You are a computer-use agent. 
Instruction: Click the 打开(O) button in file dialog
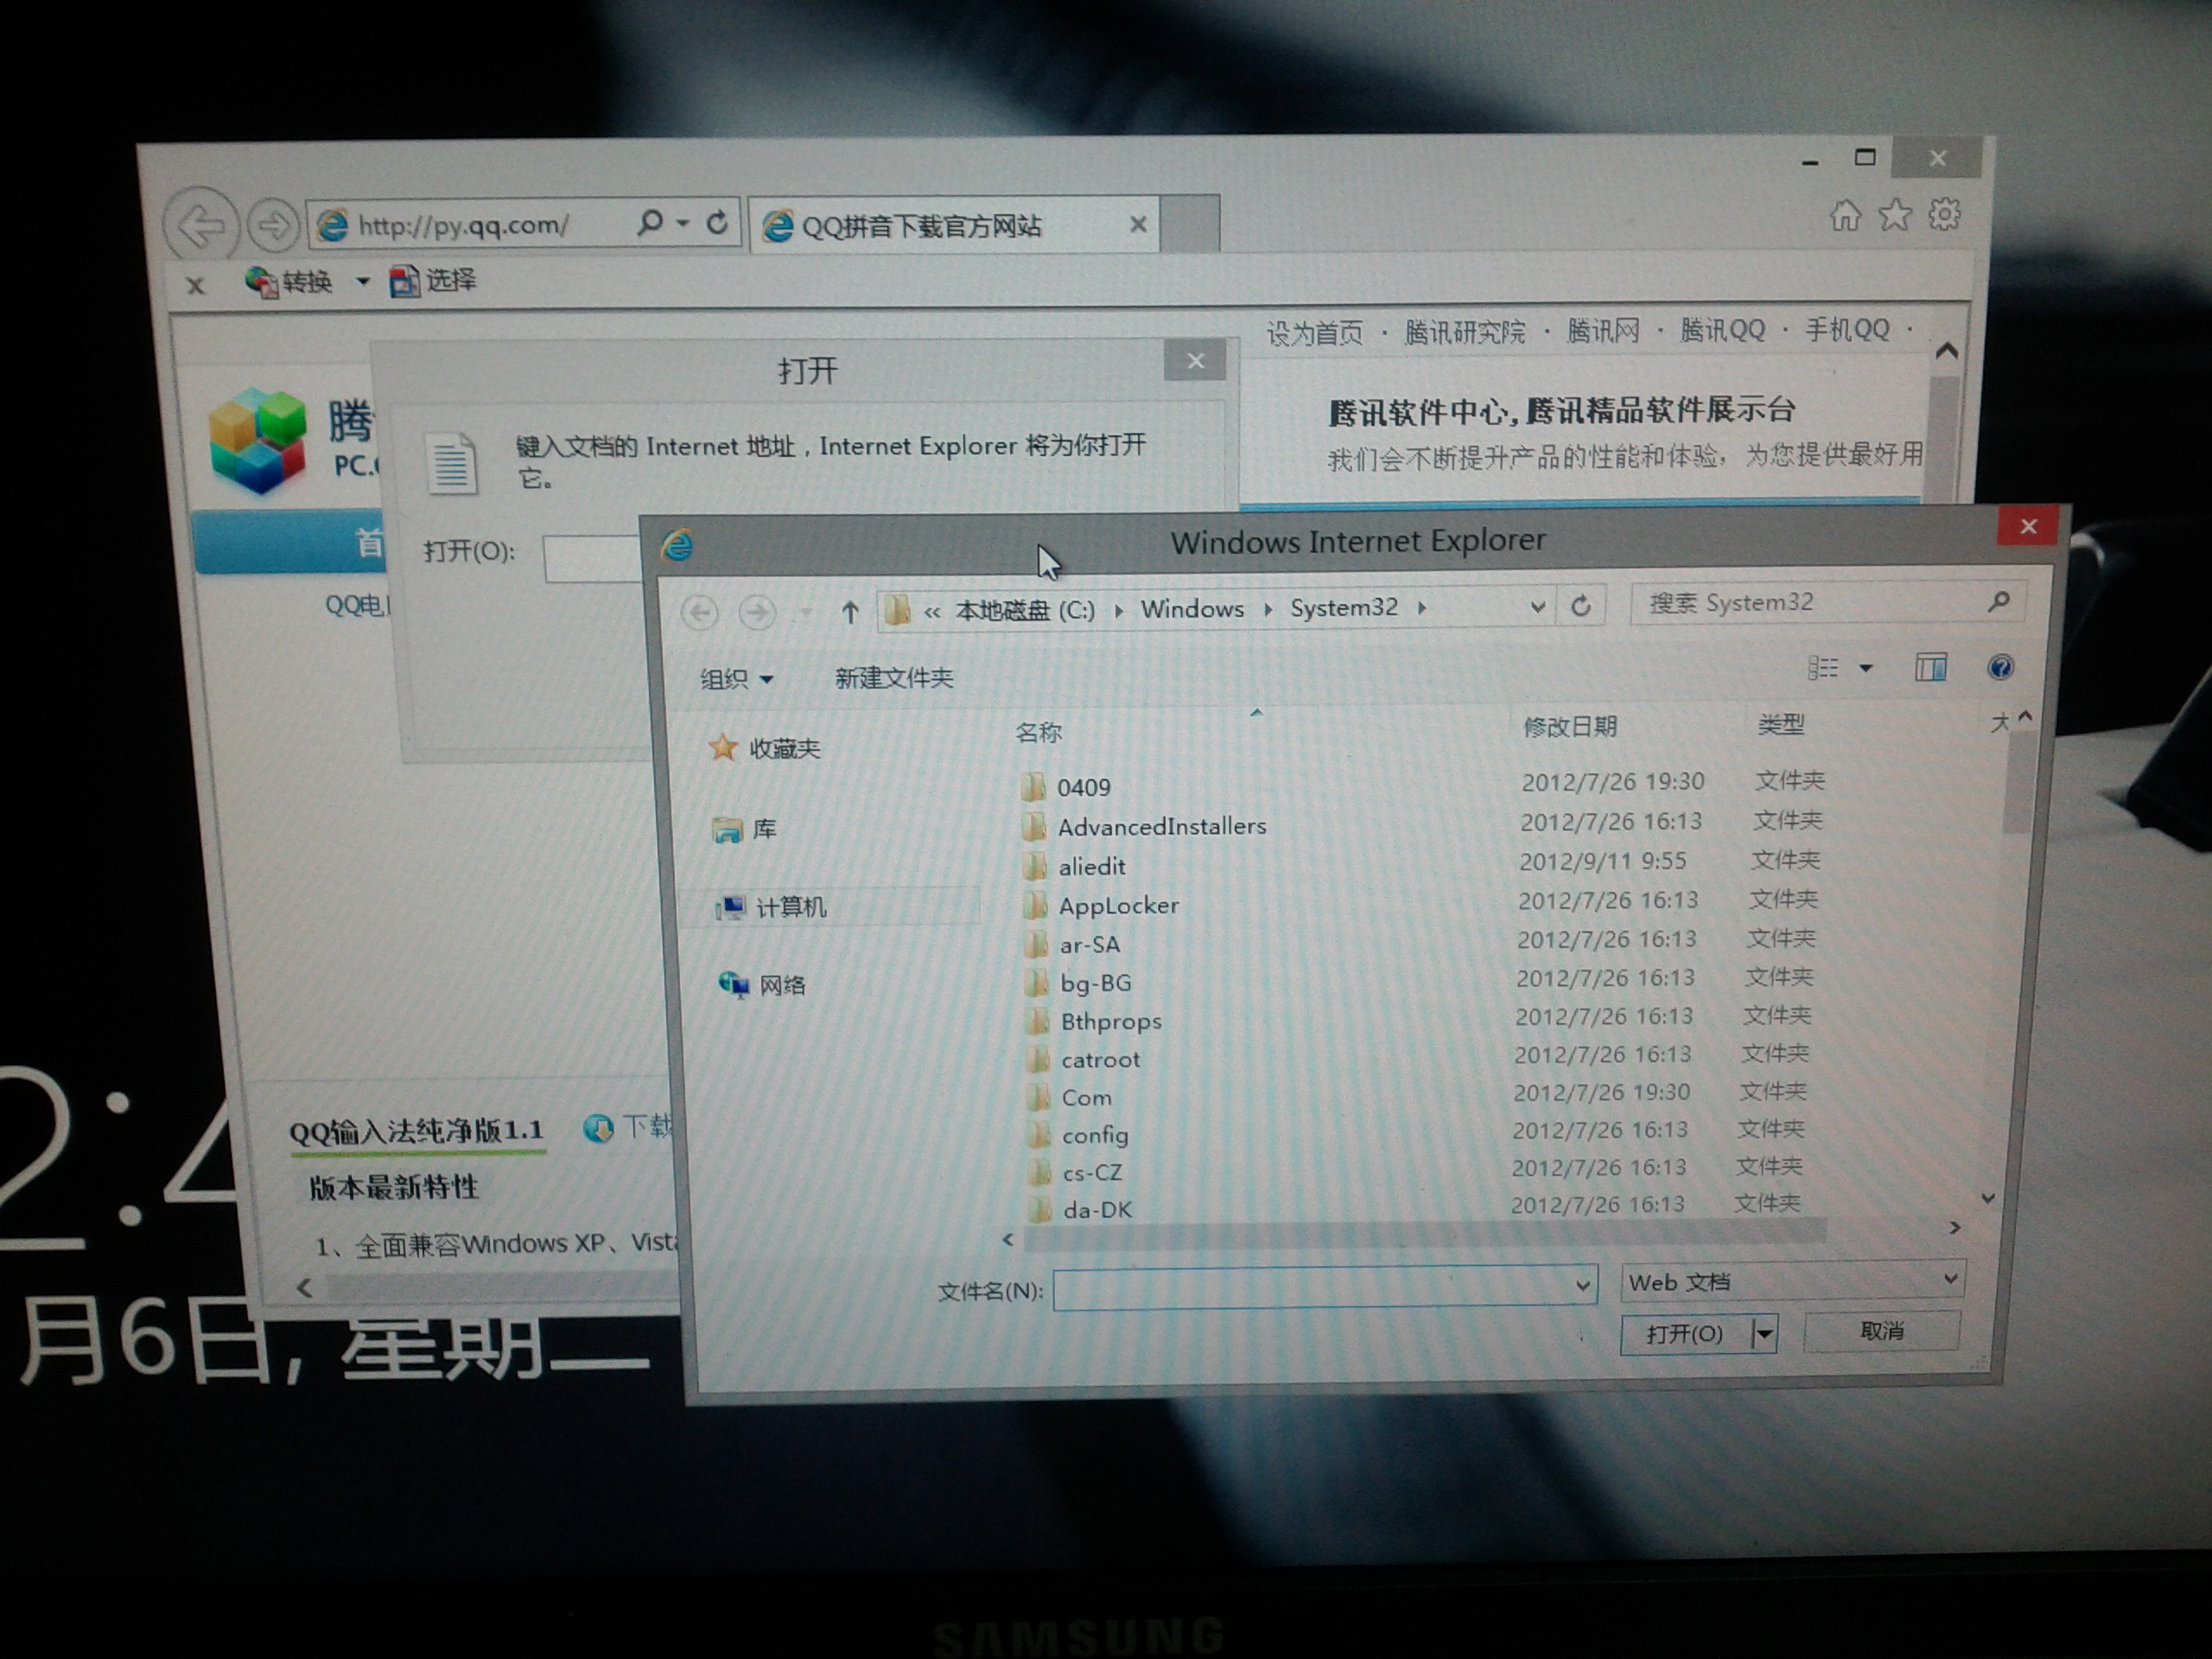pyautogui.click(x=1686, y=1334)
